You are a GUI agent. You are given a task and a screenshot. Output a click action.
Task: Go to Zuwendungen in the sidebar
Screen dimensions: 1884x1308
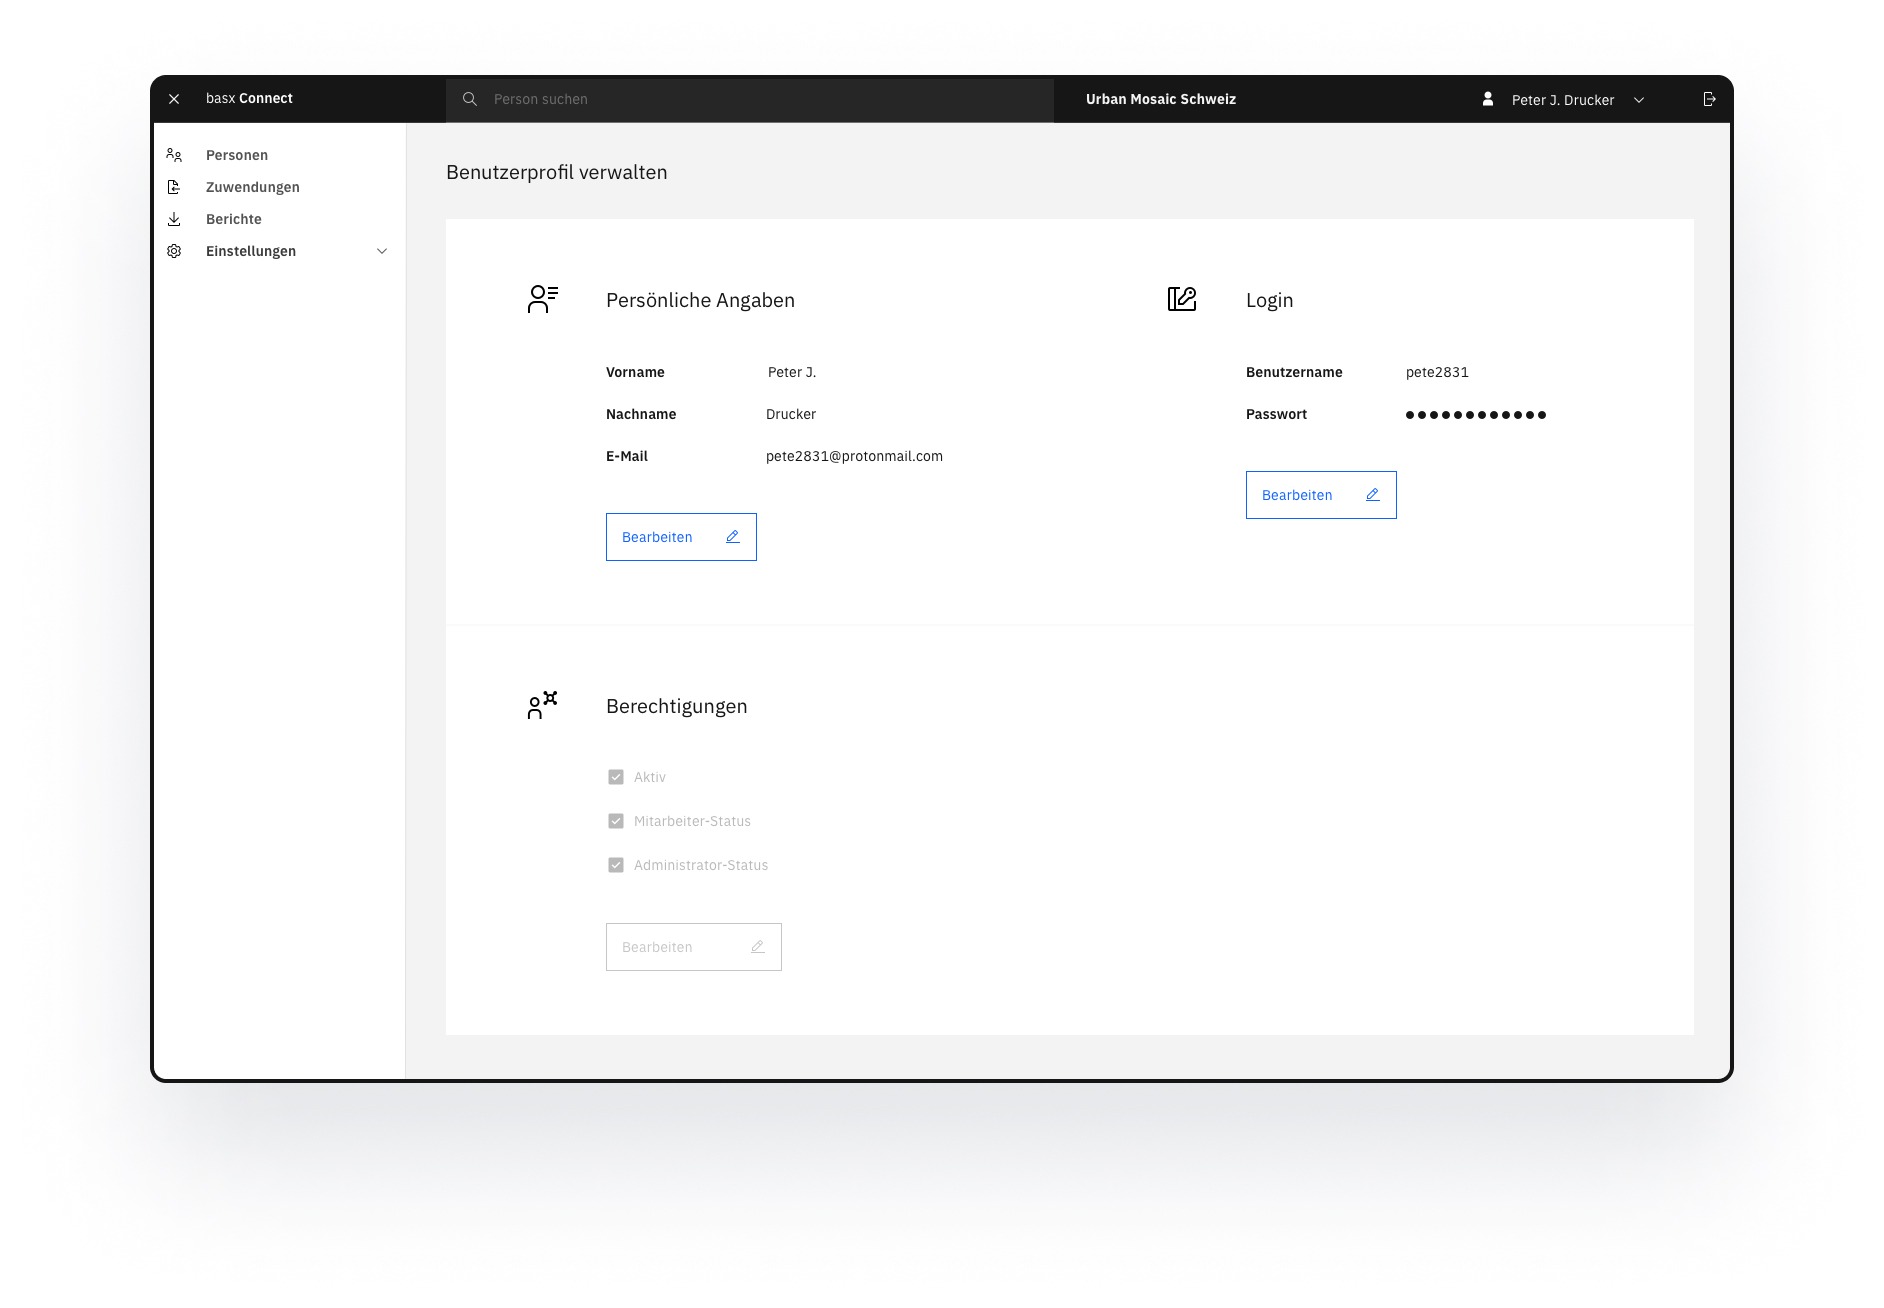pos(253,187)
